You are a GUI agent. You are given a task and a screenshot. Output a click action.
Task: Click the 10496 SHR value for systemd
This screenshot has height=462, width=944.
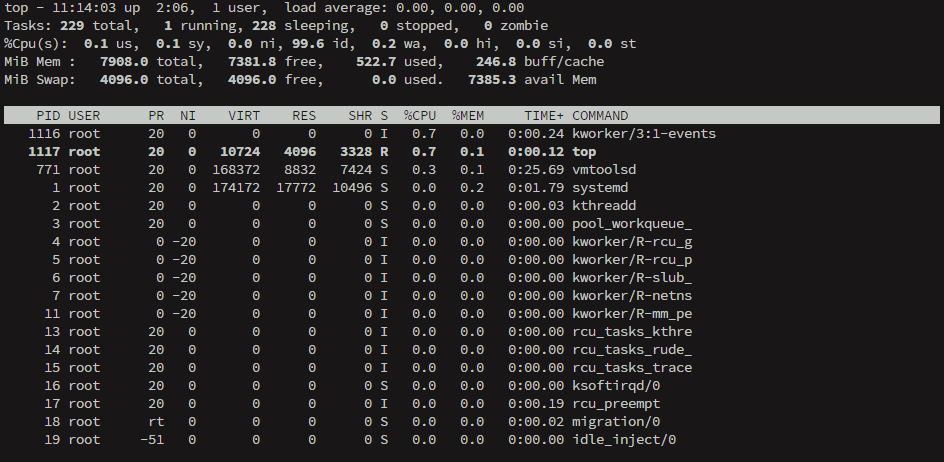(352, 188)
